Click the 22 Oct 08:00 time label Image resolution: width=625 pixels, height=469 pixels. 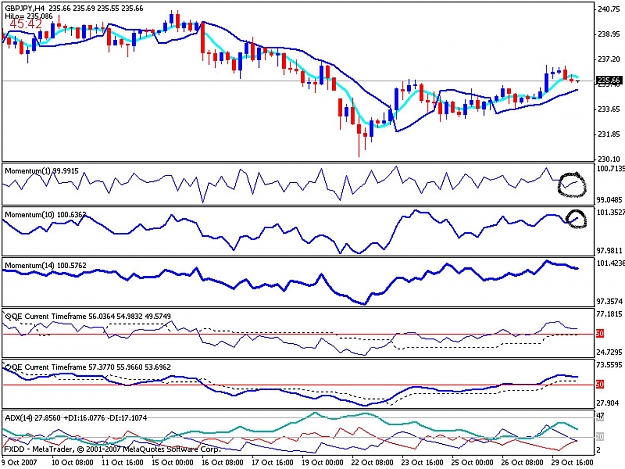pyautogui.click(x=372, y=463)
